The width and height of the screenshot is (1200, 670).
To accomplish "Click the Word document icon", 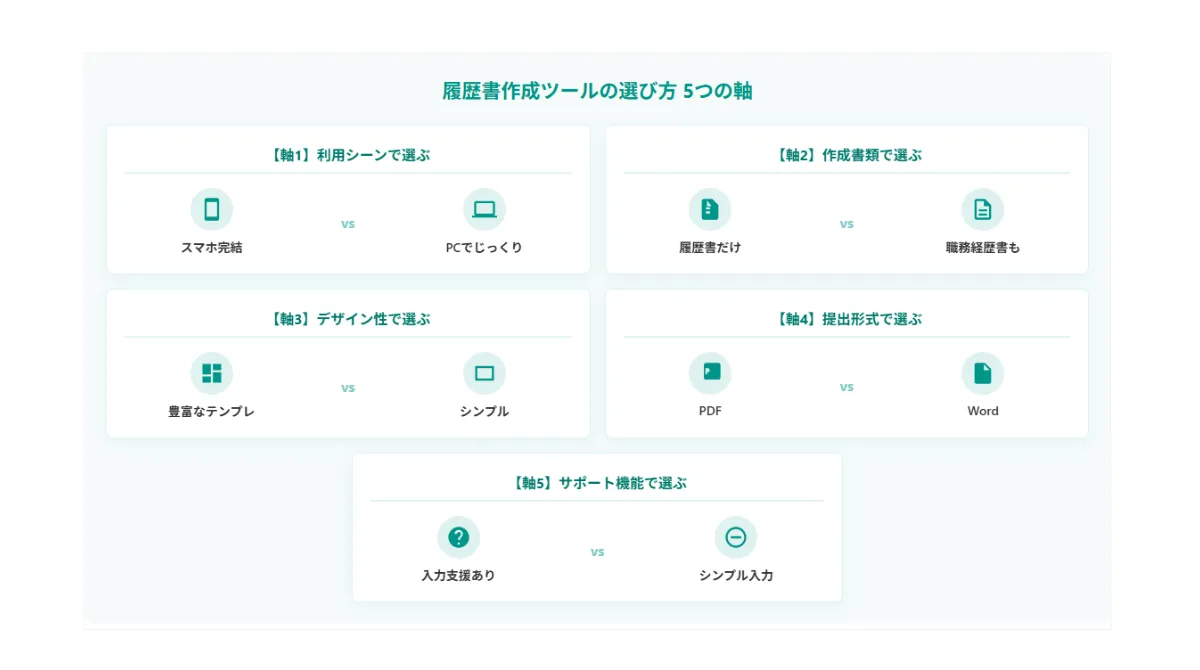I will pos(982,371).
